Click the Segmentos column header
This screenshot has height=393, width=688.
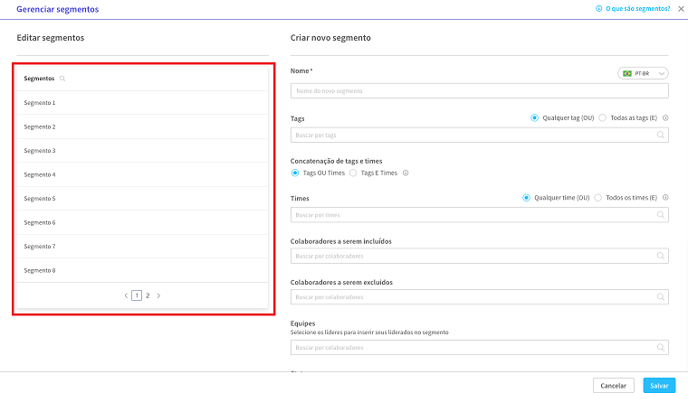39,79
